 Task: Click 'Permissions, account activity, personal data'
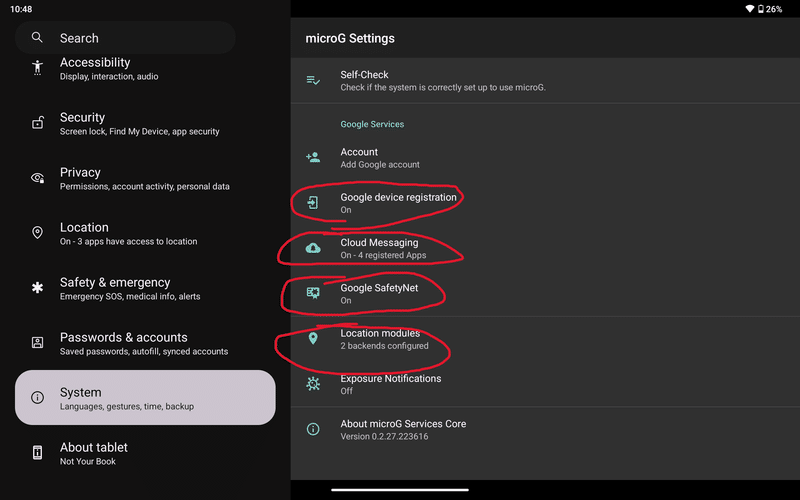point(144,186)
